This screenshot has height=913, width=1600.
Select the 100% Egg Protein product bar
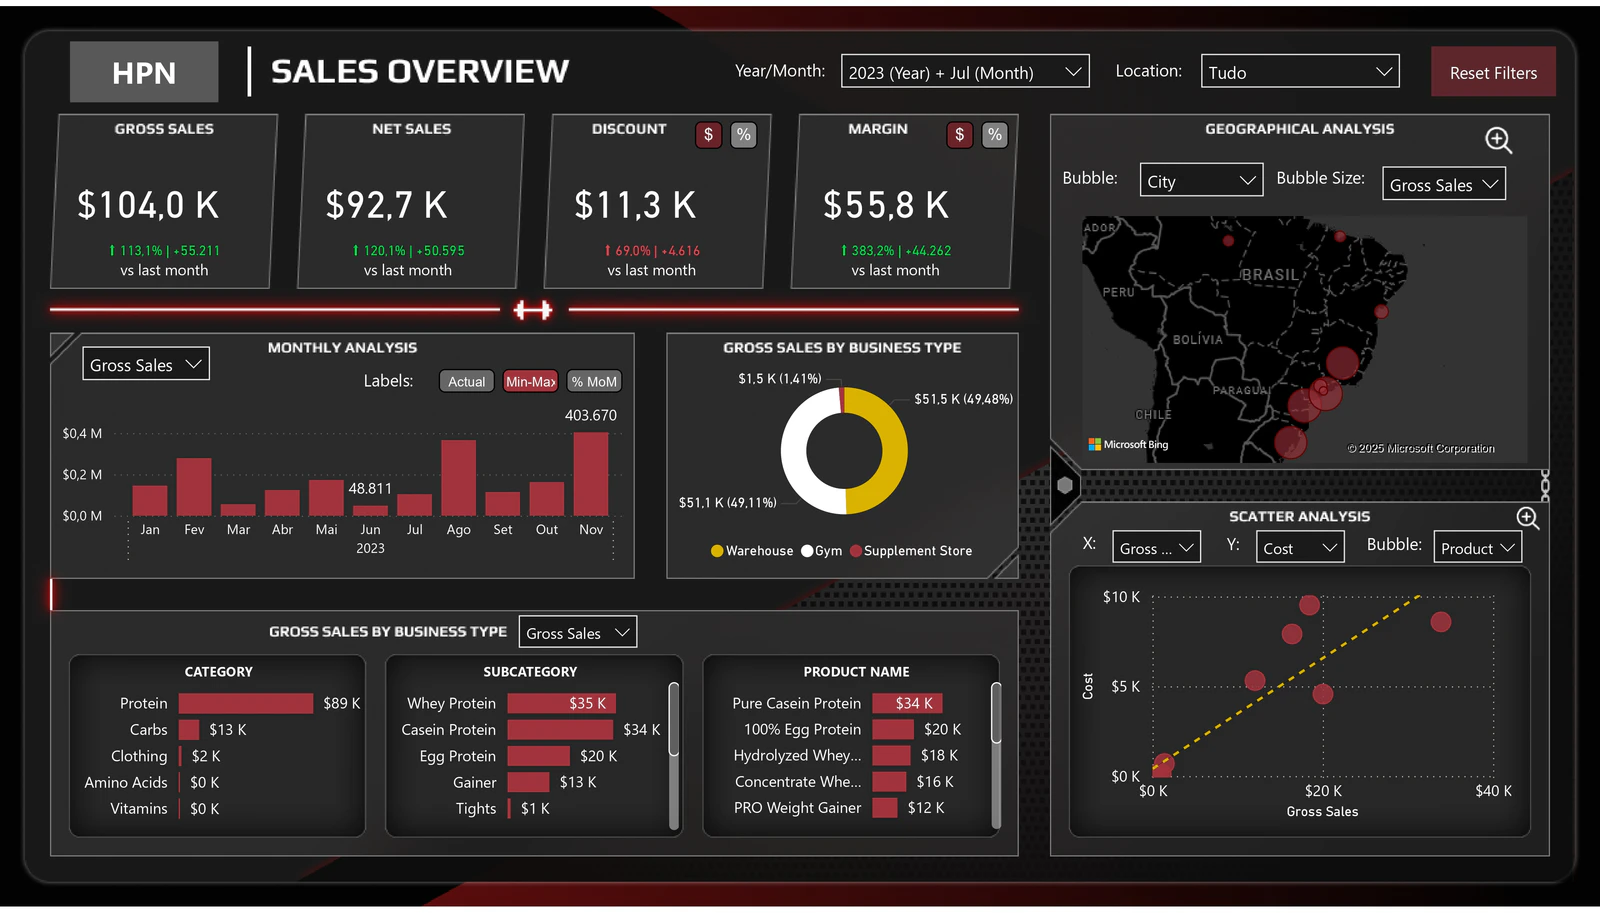point(893,730)
